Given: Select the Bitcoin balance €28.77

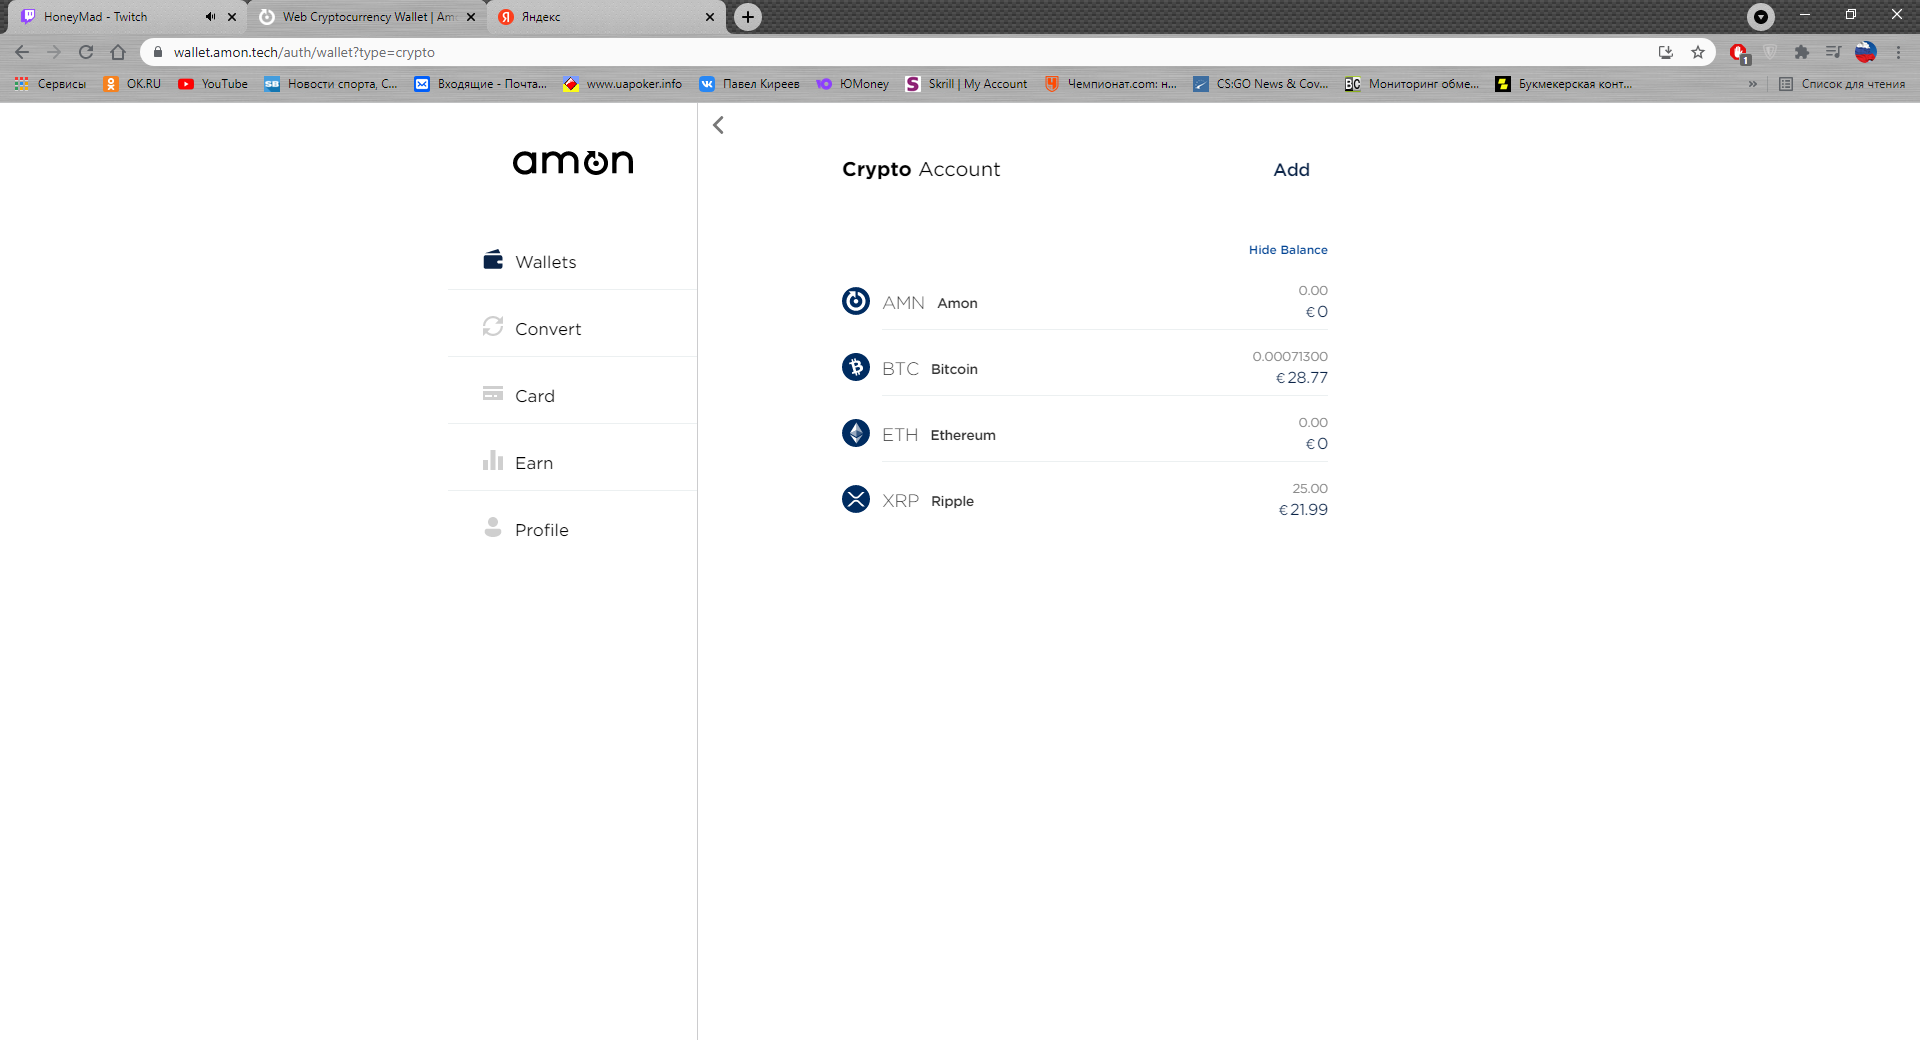Looking at the screenshot, I should pyautogui.click(x=1301, y=378).
